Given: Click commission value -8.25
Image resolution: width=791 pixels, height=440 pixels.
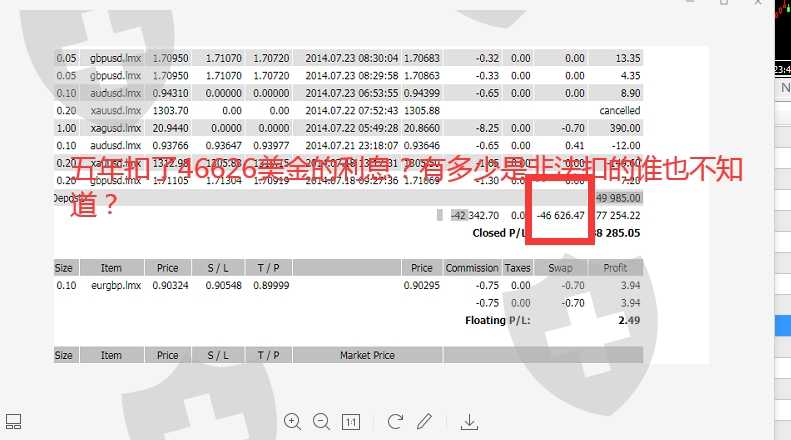Looking at the screenshot, I should (487, 128).
